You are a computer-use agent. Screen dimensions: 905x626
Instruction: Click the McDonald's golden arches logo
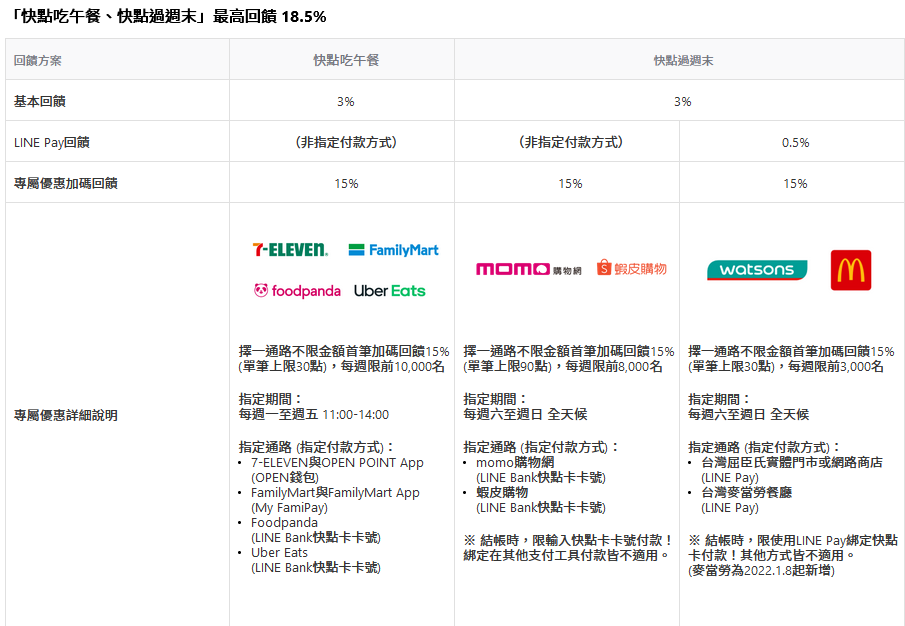pos(851,270)
